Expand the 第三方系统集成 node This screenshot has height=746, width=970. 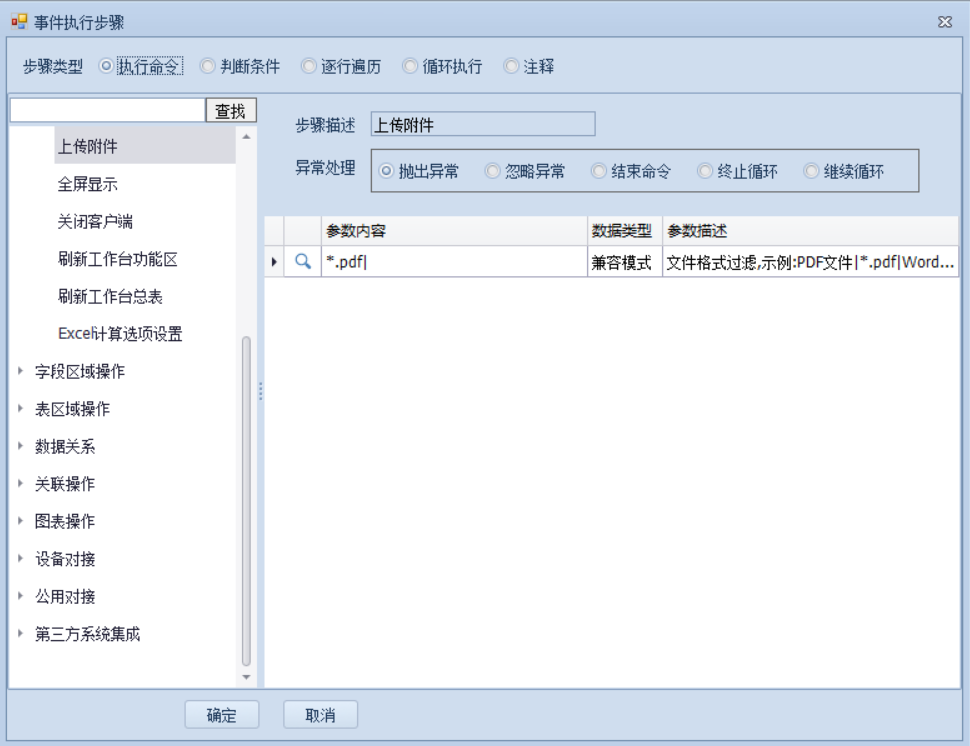pos(20,634)
